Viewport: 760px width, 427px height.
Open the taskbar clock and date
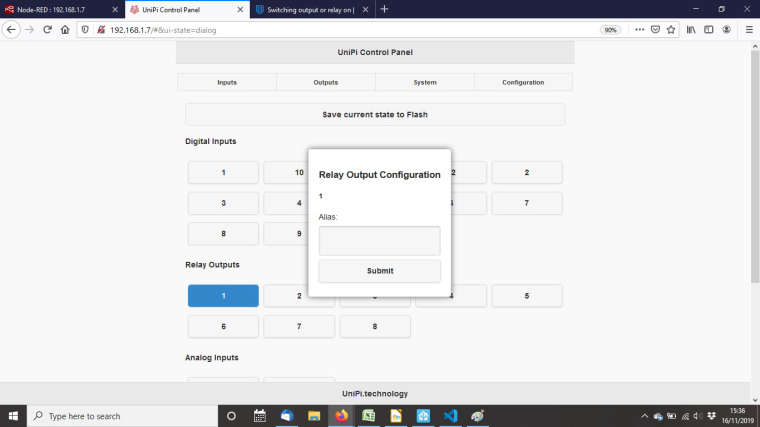[737, 416]
